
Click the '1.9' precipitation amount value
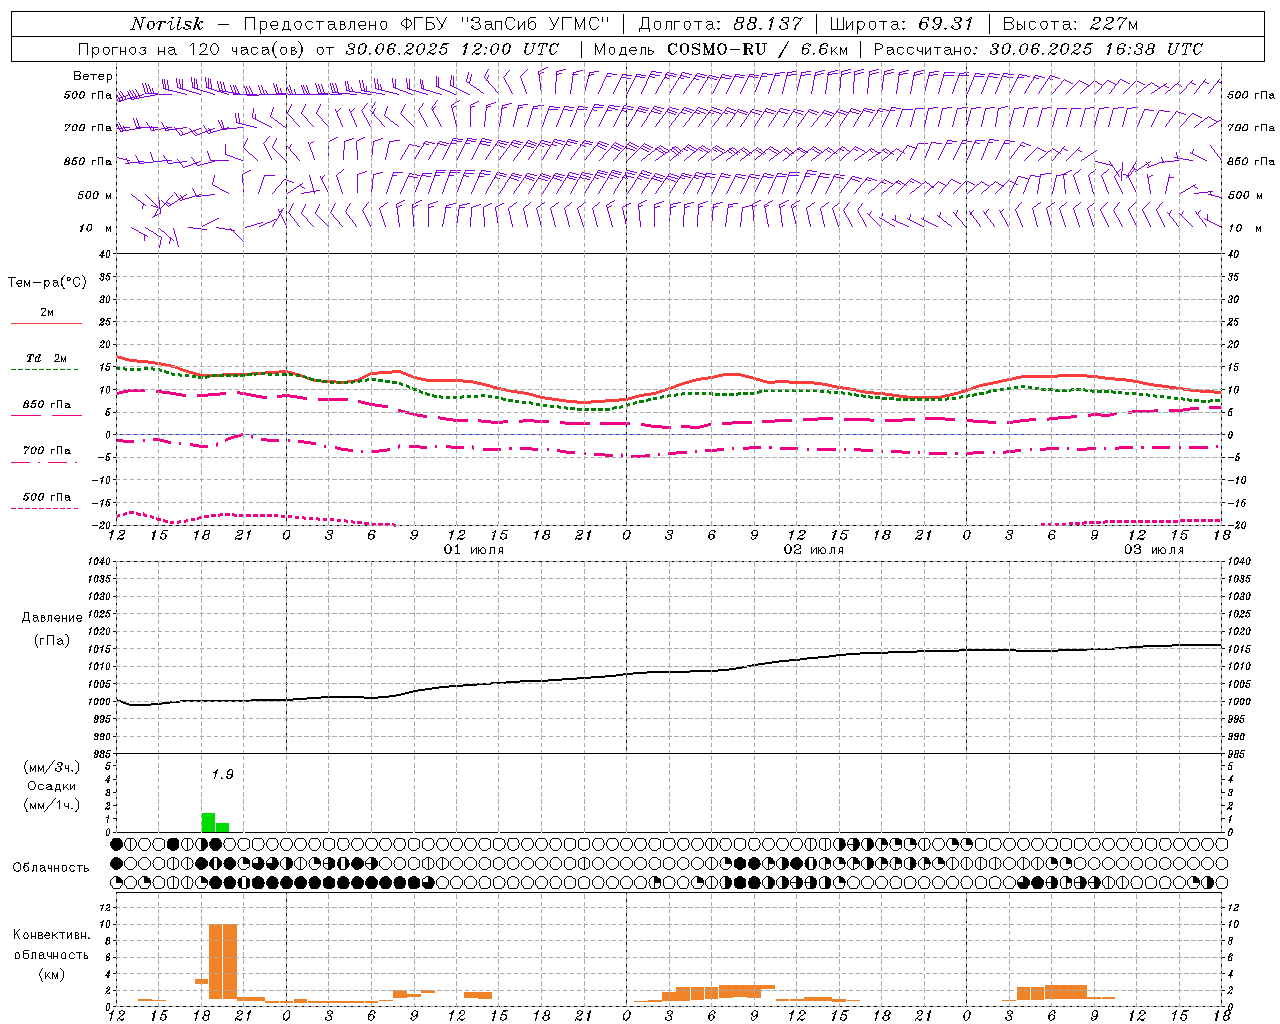[x=222, y=774]
